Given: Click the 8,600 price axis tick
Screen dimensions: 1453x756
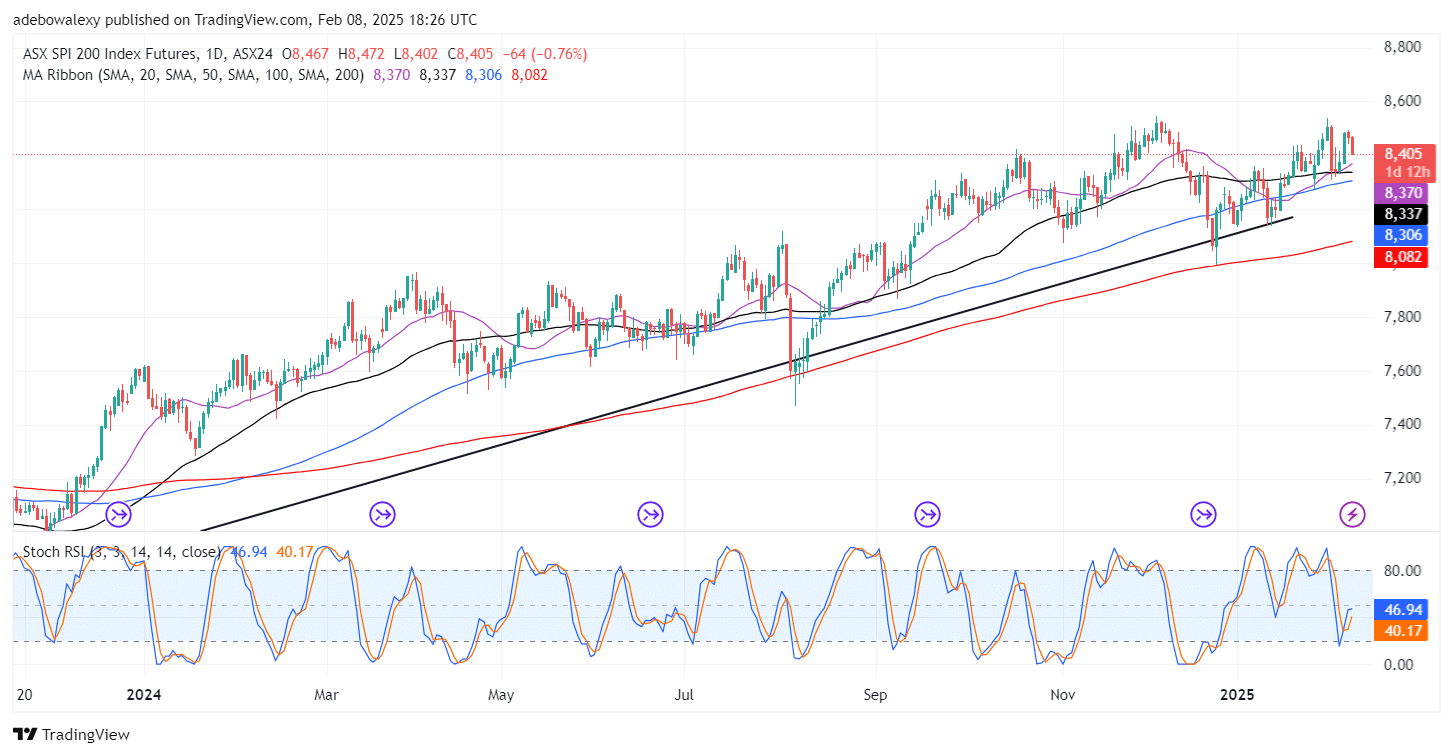Looking at the screenshot, I should coord(1404,101).
